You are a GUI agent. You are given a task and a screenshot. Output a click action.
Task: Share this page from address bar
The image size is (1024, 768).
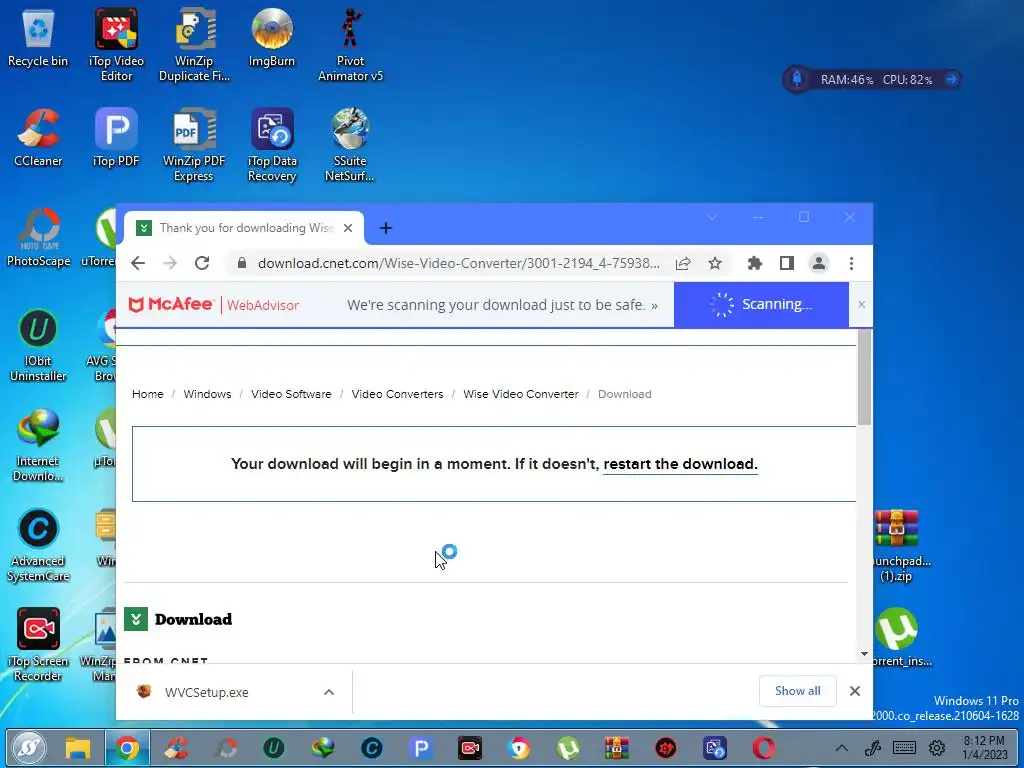pyautogui.click(x=683, y=263)
